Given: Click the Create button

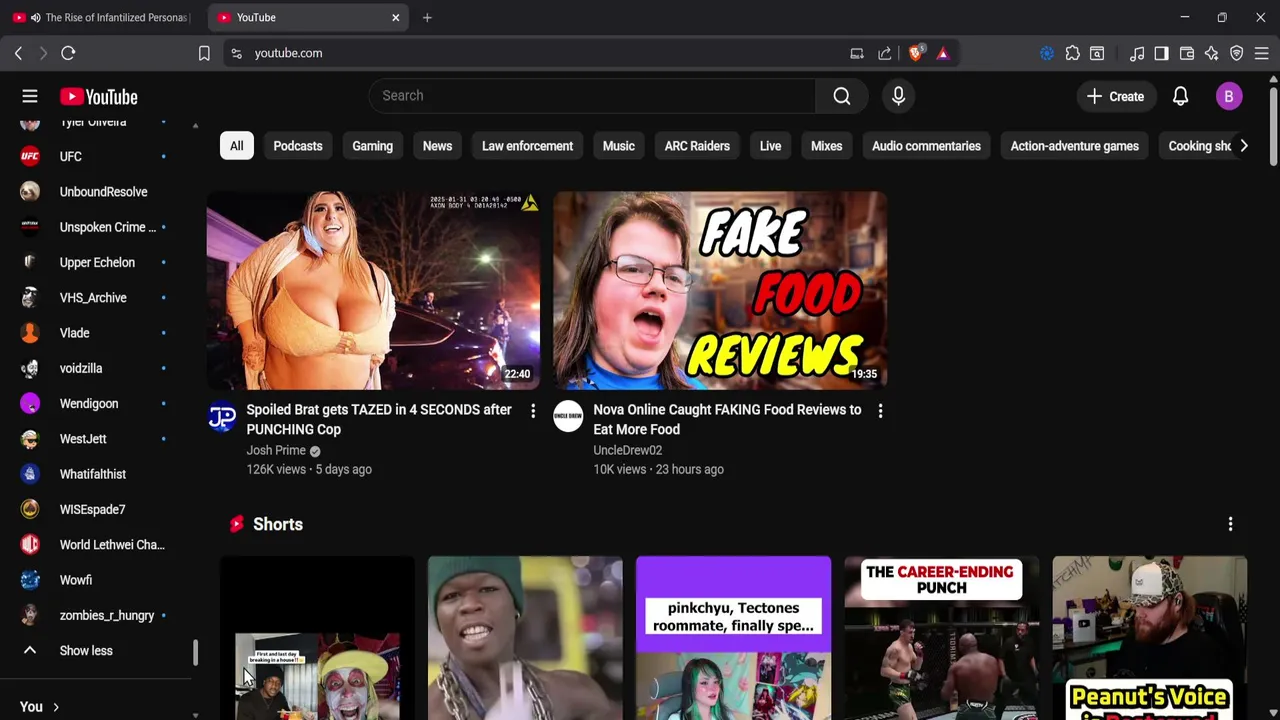Looking at the screenshot, I should click(x=1115, y=96).
